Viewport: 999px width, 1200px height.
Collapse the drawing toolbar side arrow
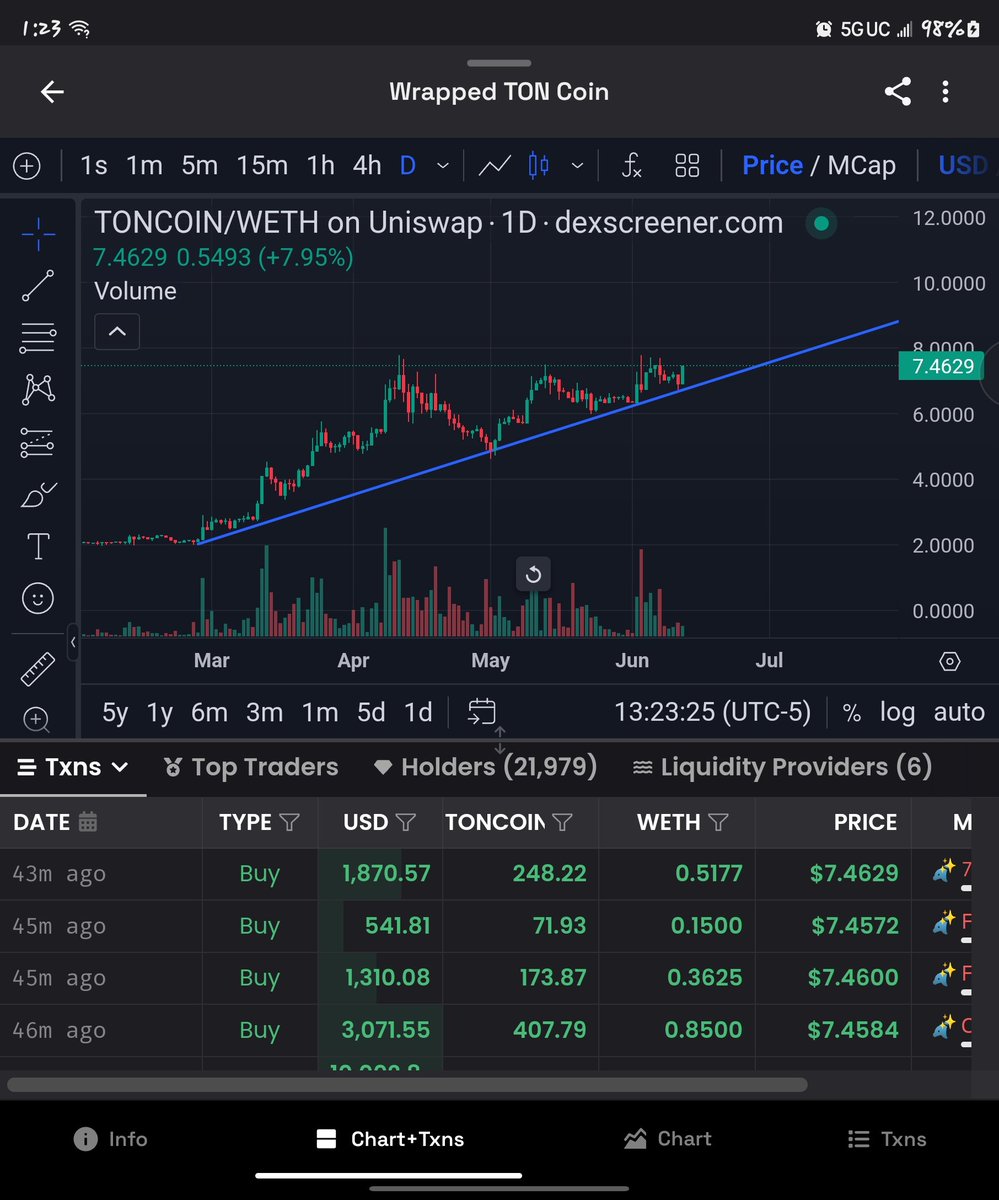click(x=73, y=642)
